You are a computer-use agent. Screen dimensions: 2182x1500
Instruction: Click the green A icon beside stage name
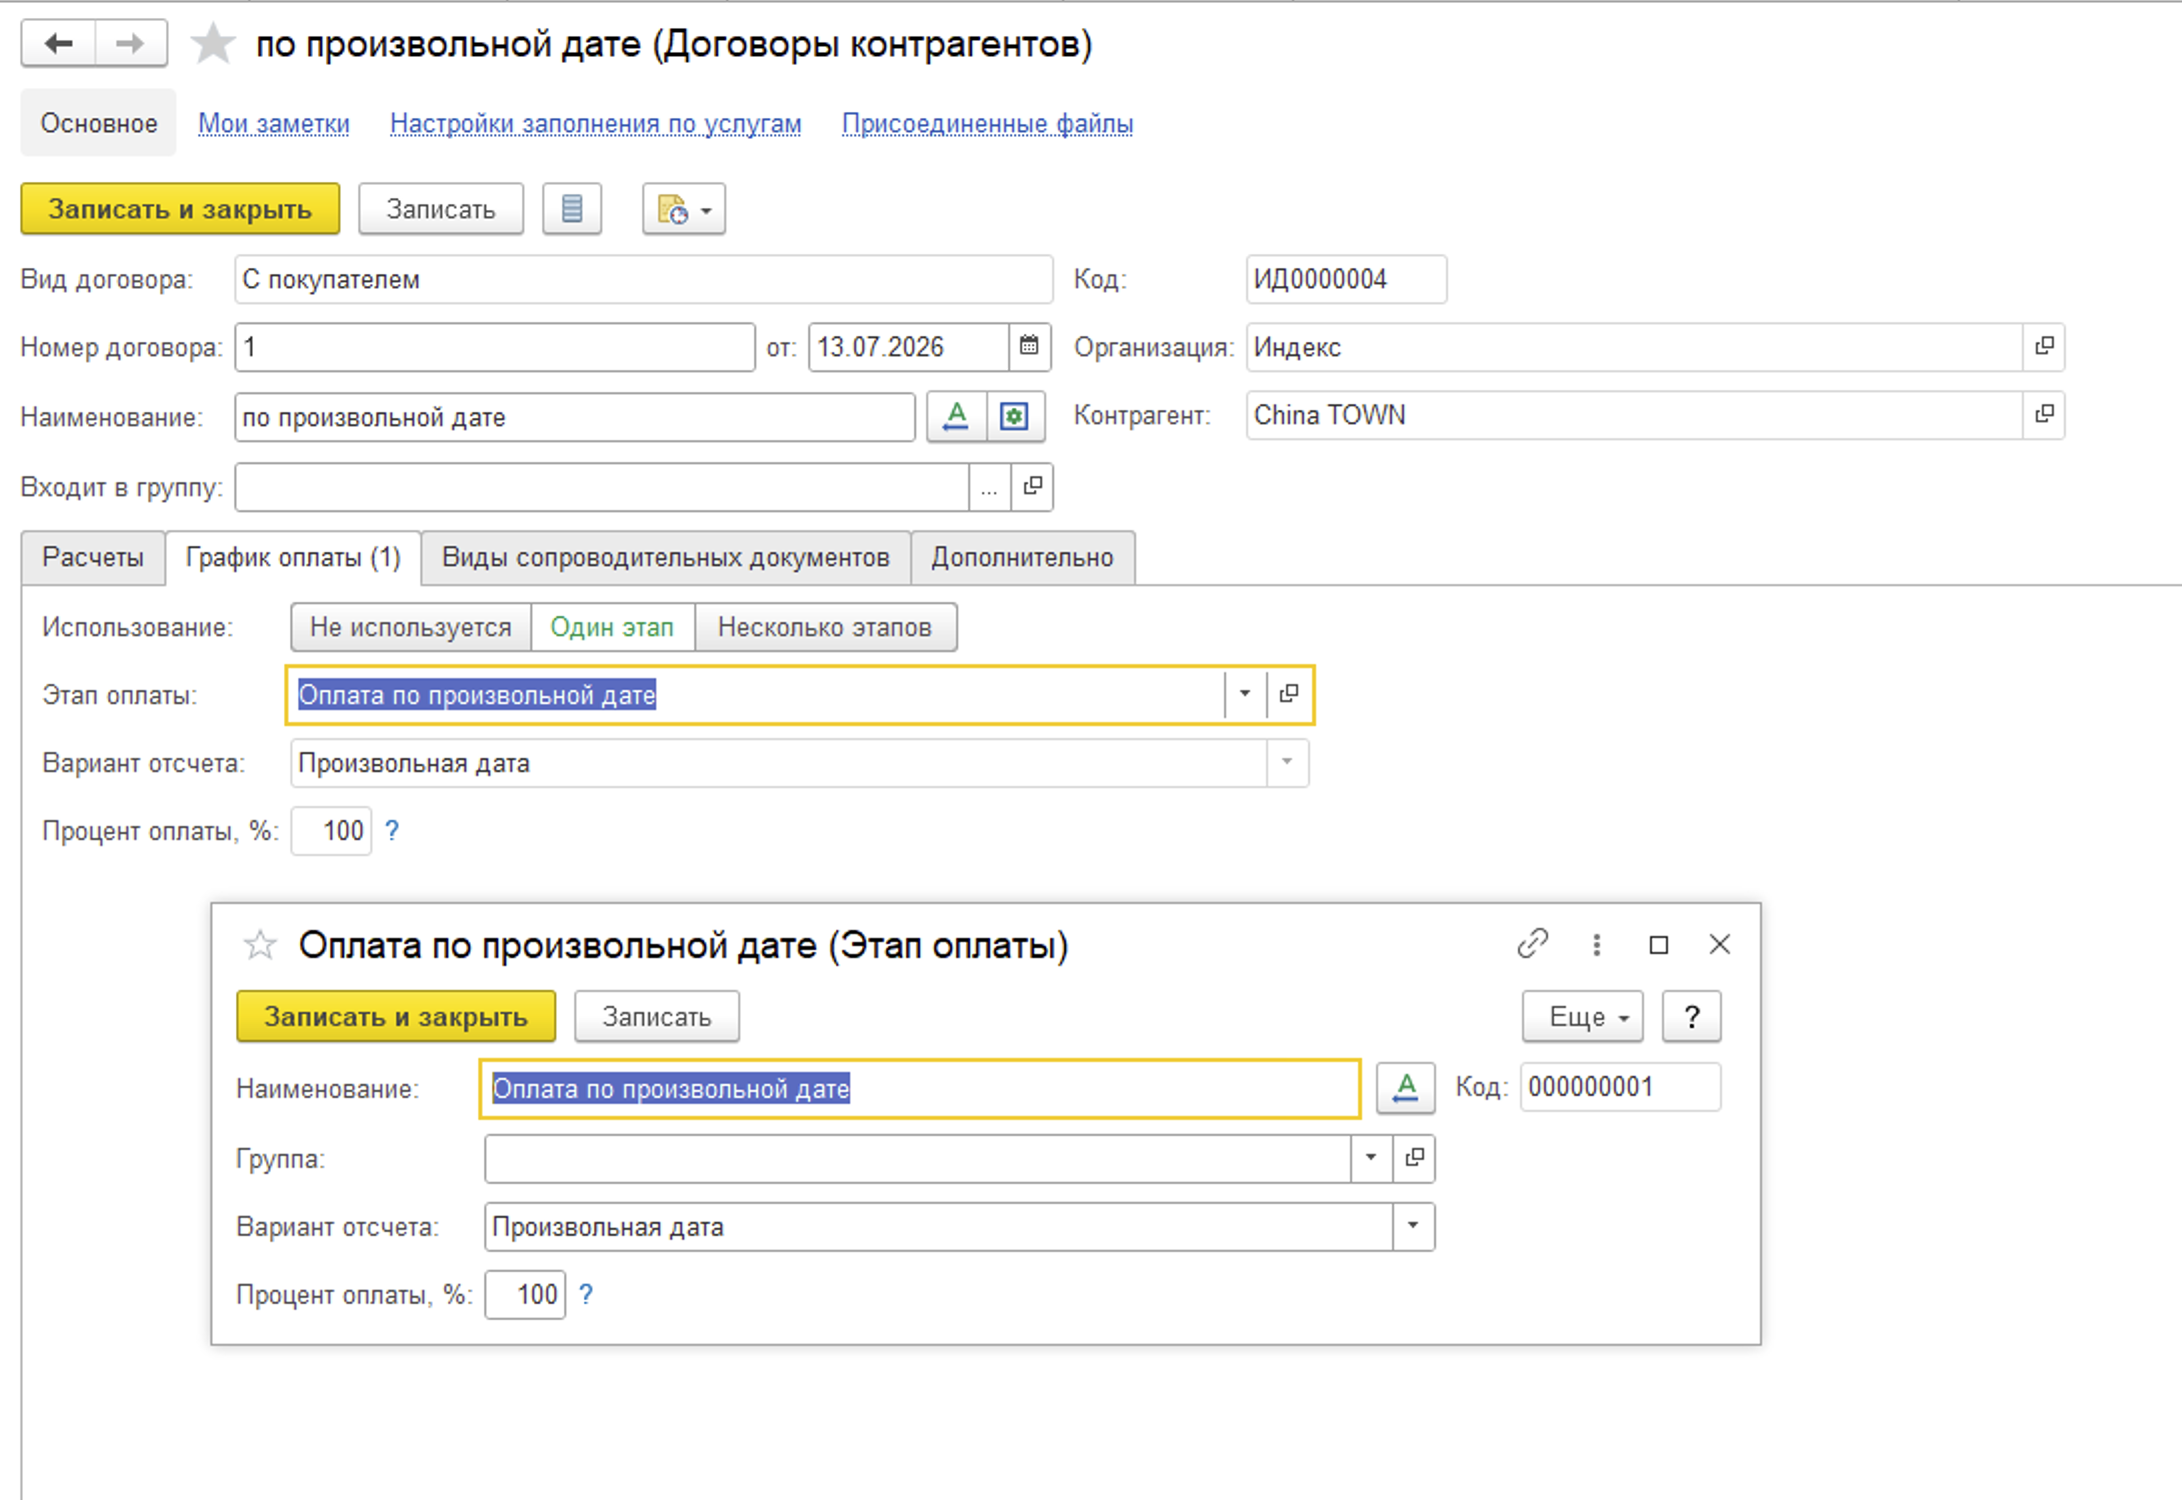1406,1088
